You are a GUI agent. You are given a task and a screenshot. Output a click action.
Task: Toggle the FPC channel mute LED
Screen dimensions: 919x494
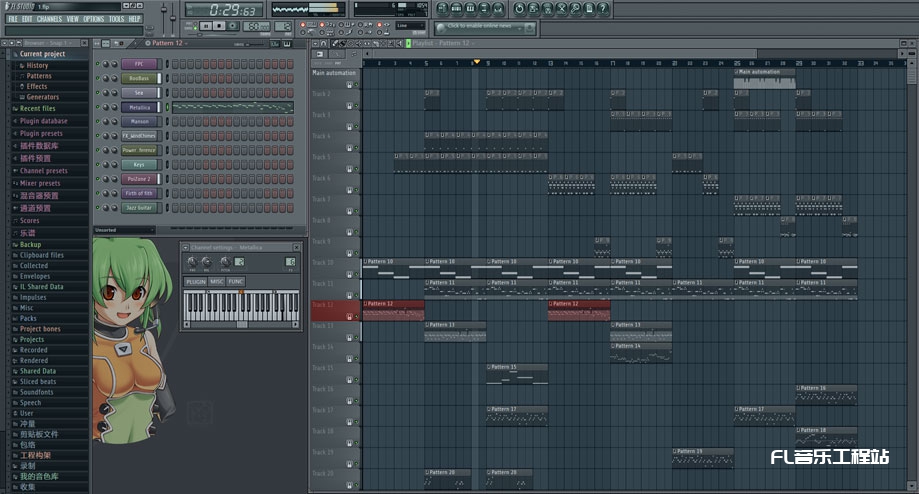[98, 64]
